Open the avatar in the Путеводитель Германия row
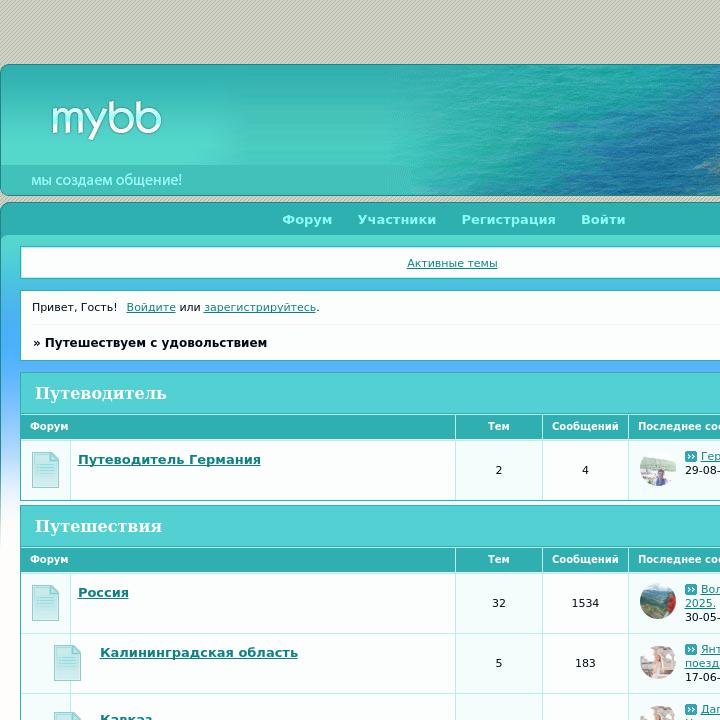This screenshot has width=720, height=720. [657, 470]
